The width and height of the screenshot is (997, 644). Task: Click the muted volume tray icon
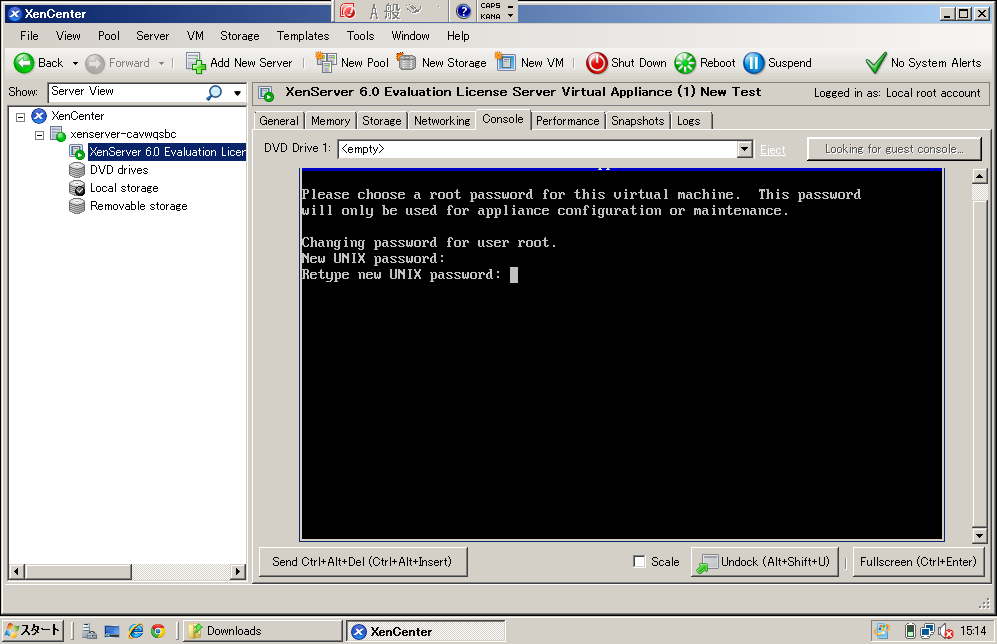(945, 631)
